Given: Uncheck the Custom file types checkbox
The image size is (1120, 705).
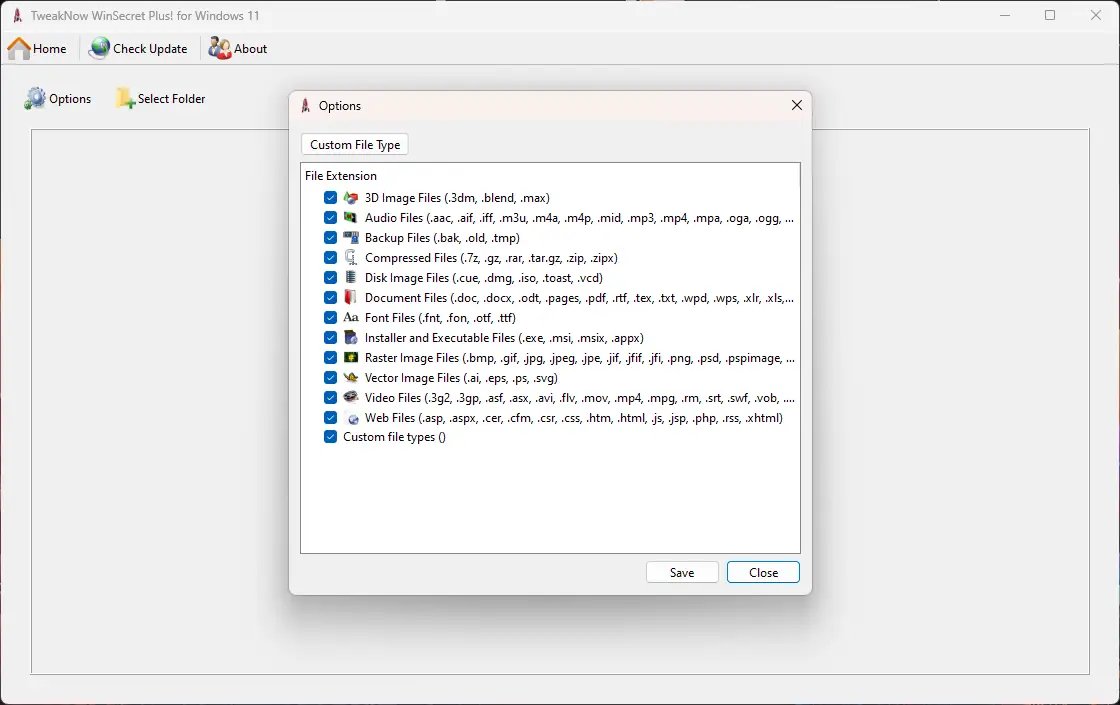Looking at the screenshot, I should coord(330,437).
